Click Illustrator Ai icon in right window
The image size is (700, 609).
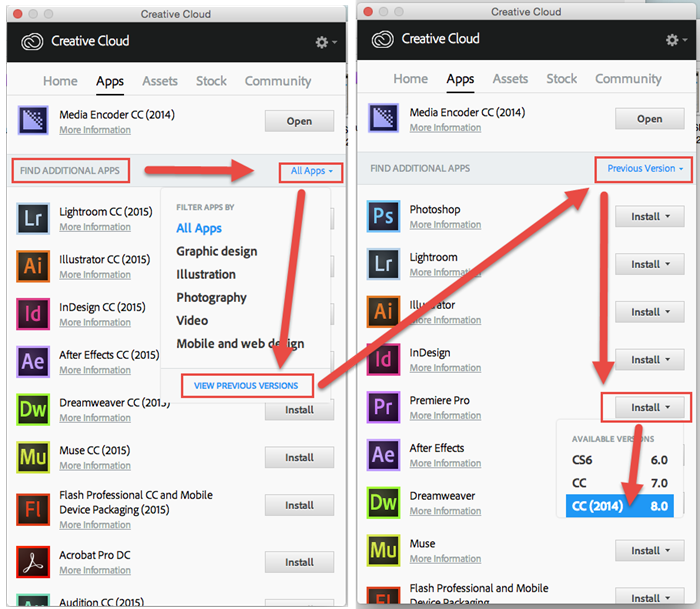click(383, 312)
